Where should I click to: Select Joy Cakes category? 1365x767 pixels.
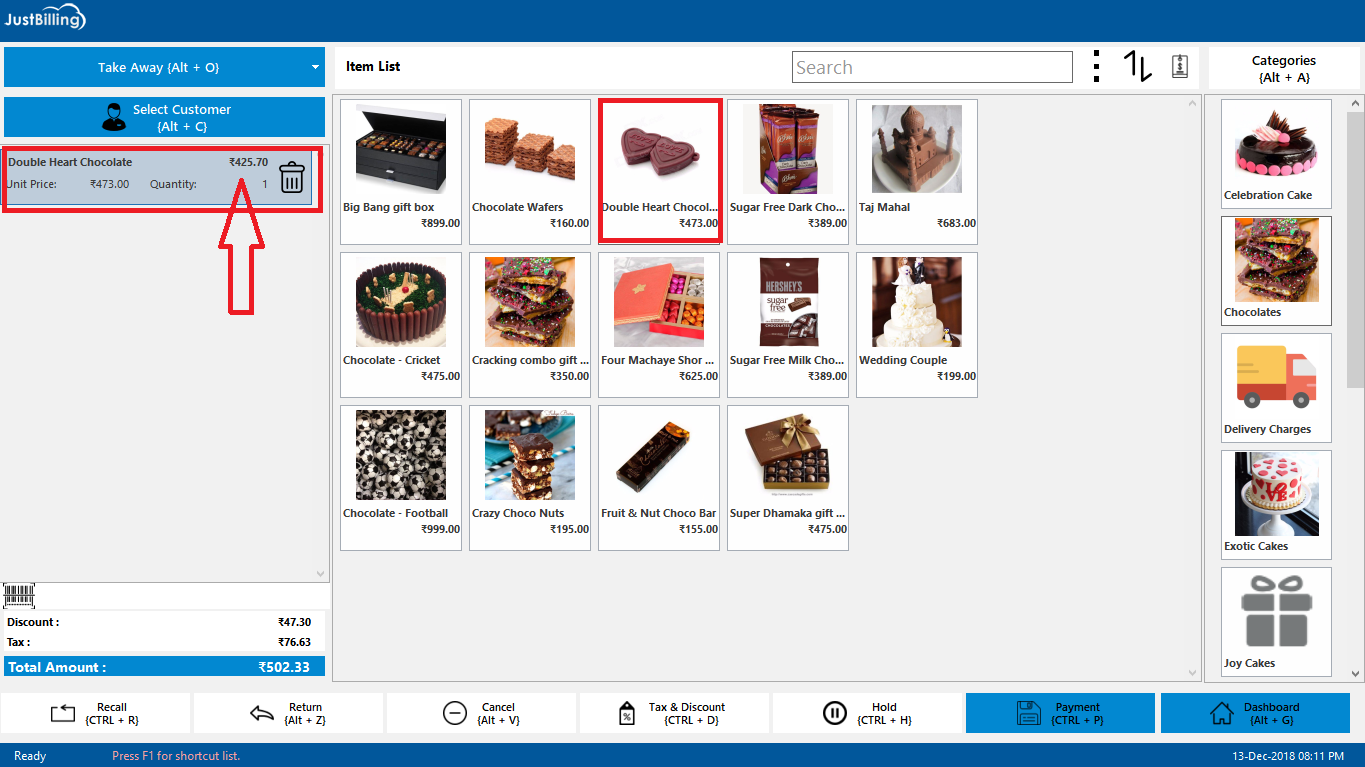pos(1276,622)
